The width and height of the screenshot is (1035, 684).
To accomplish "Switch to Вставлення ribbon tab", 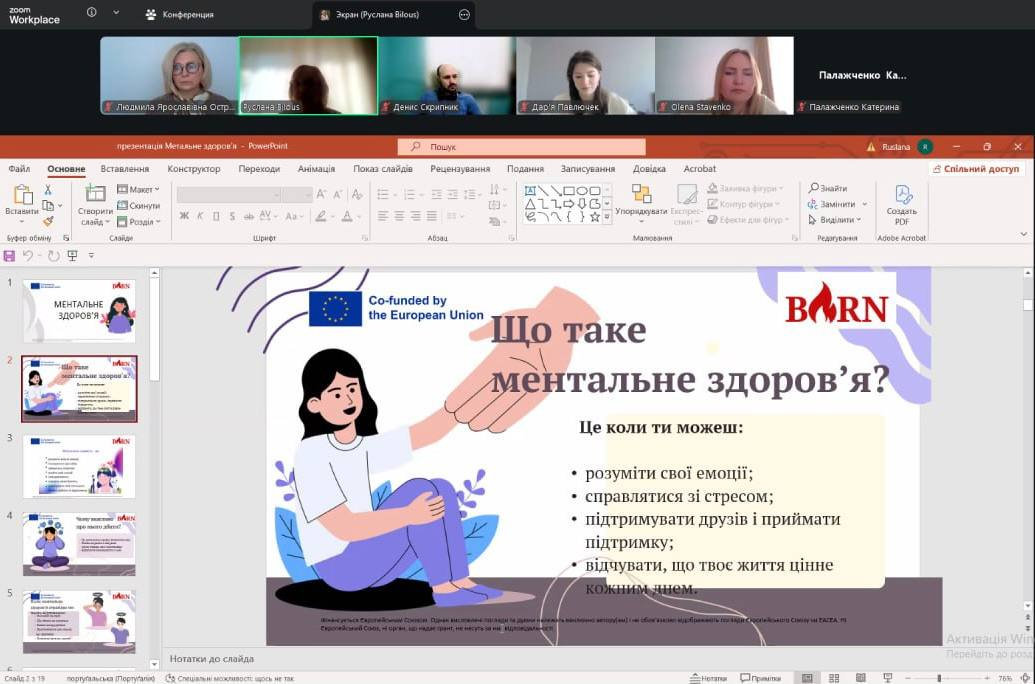I will (125, 168).
